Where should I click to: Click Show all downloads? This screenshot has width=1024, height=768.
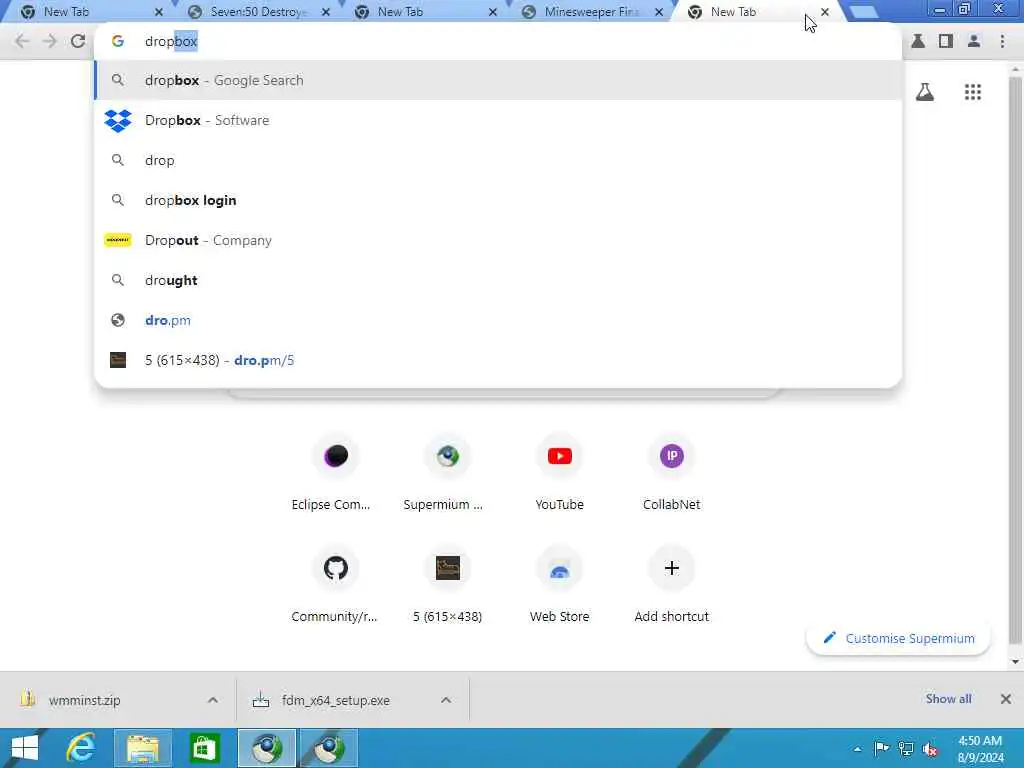click(x=948, y=699)
